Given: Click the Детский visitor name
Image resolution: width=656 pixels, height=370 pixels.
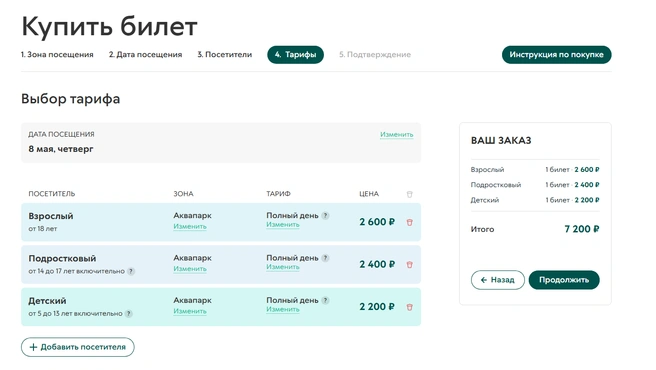Looking at the screenshot, I should 47,301.
